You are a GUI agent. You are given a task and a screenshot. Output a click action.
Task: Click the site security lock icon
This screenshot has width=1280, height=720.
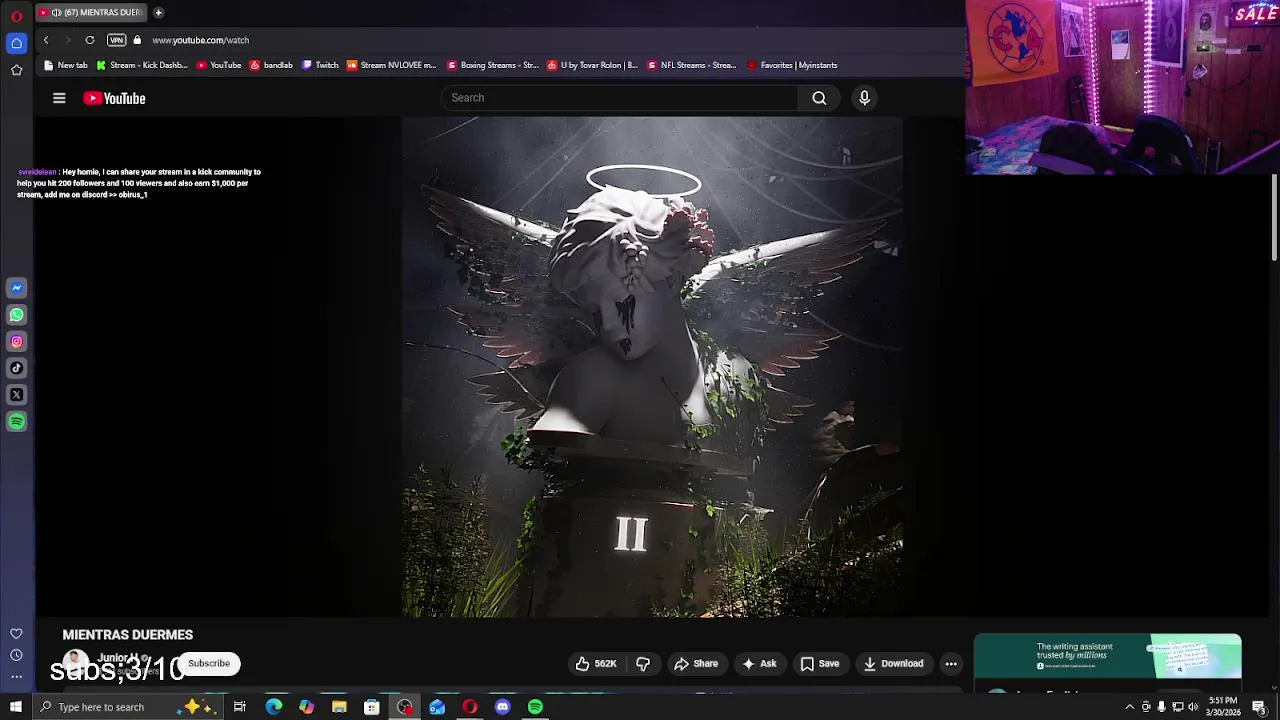pyautogui.click(x=138, y=40)
